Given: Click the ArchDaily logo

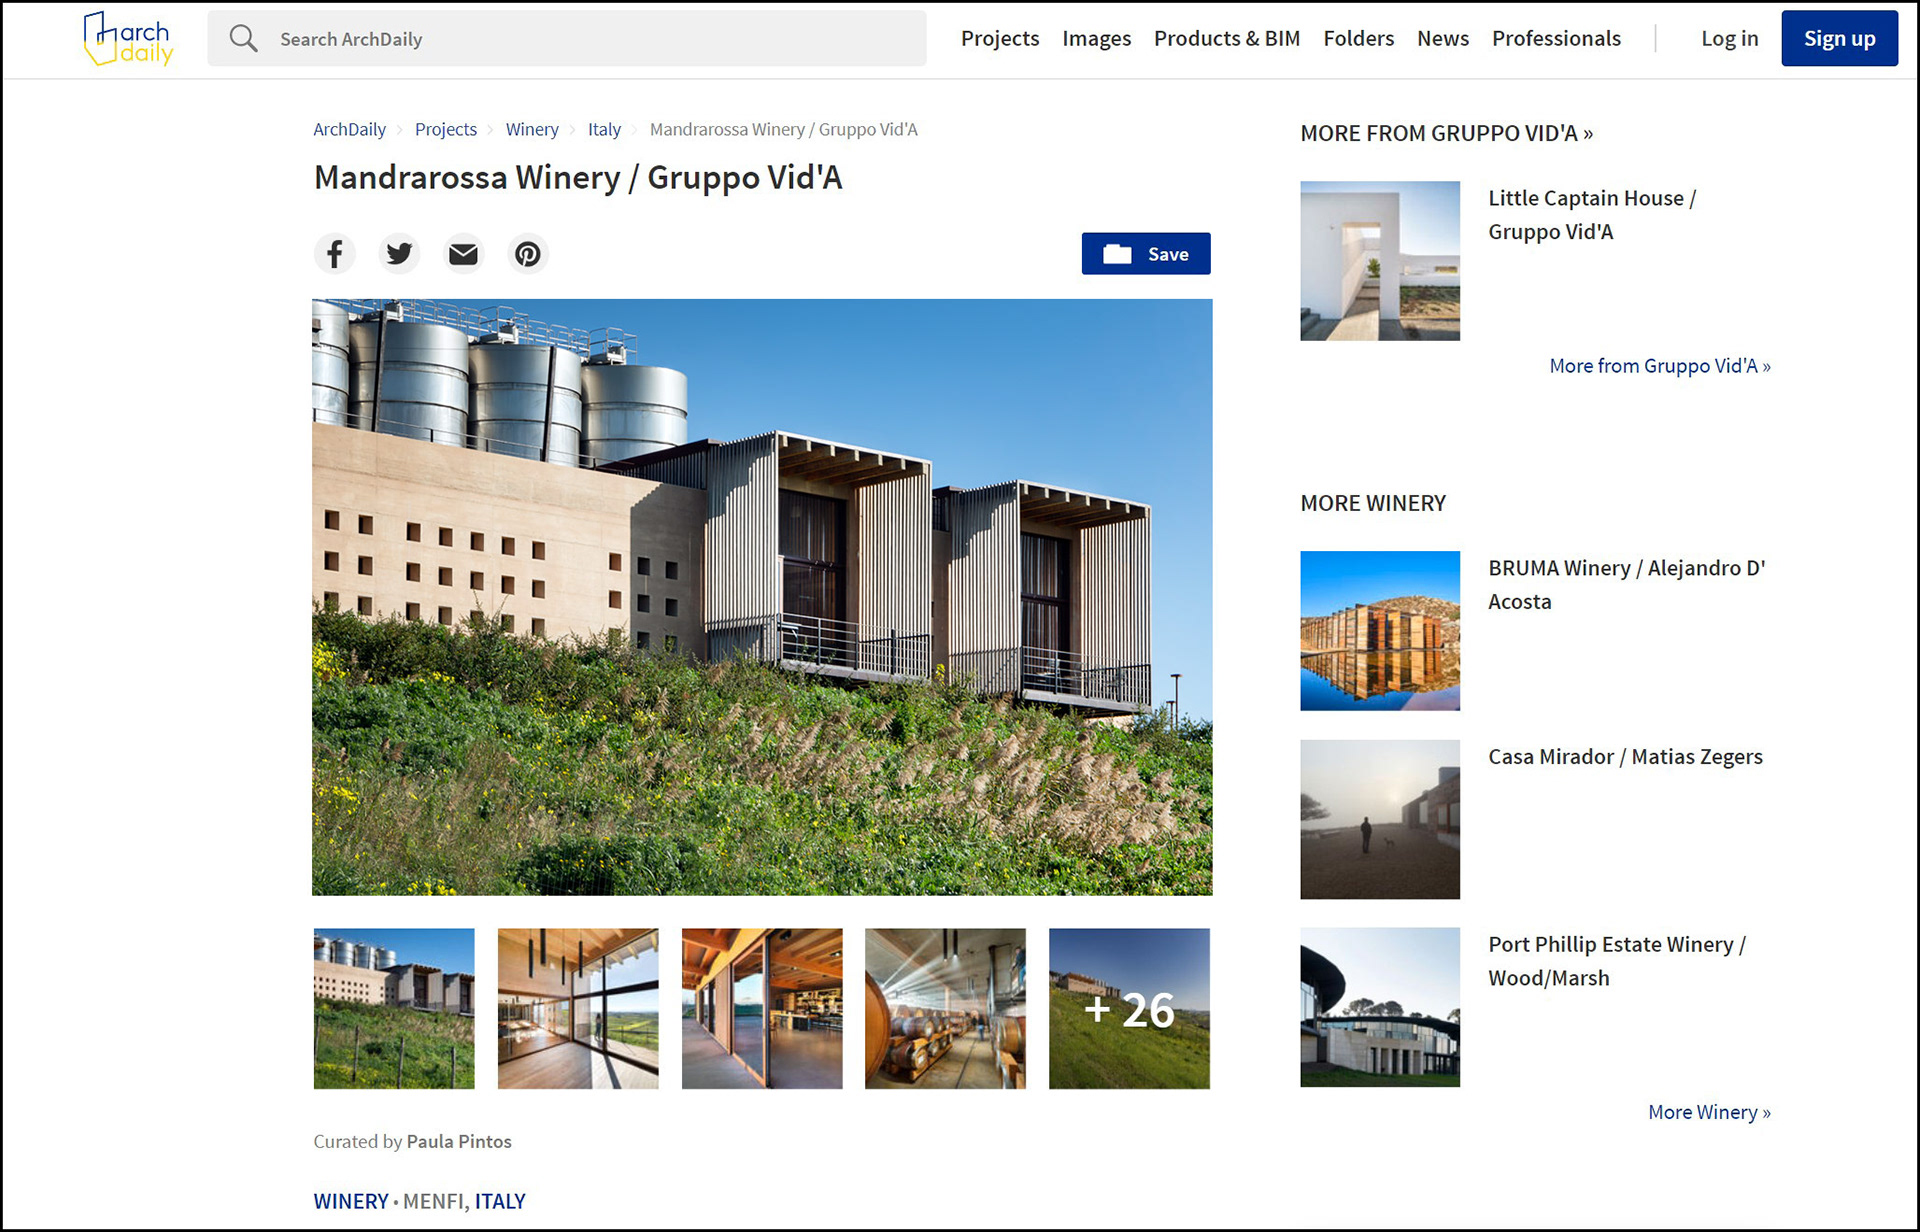Looking at the screenshot, I should click(x=128, y=39).
